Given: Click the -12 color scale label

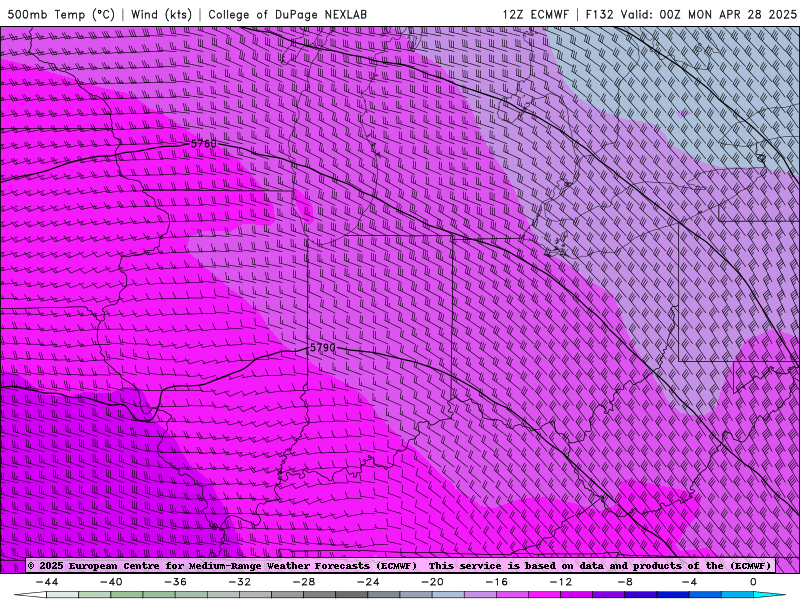Looking at the screenshot, I should (x=561, y=582).
